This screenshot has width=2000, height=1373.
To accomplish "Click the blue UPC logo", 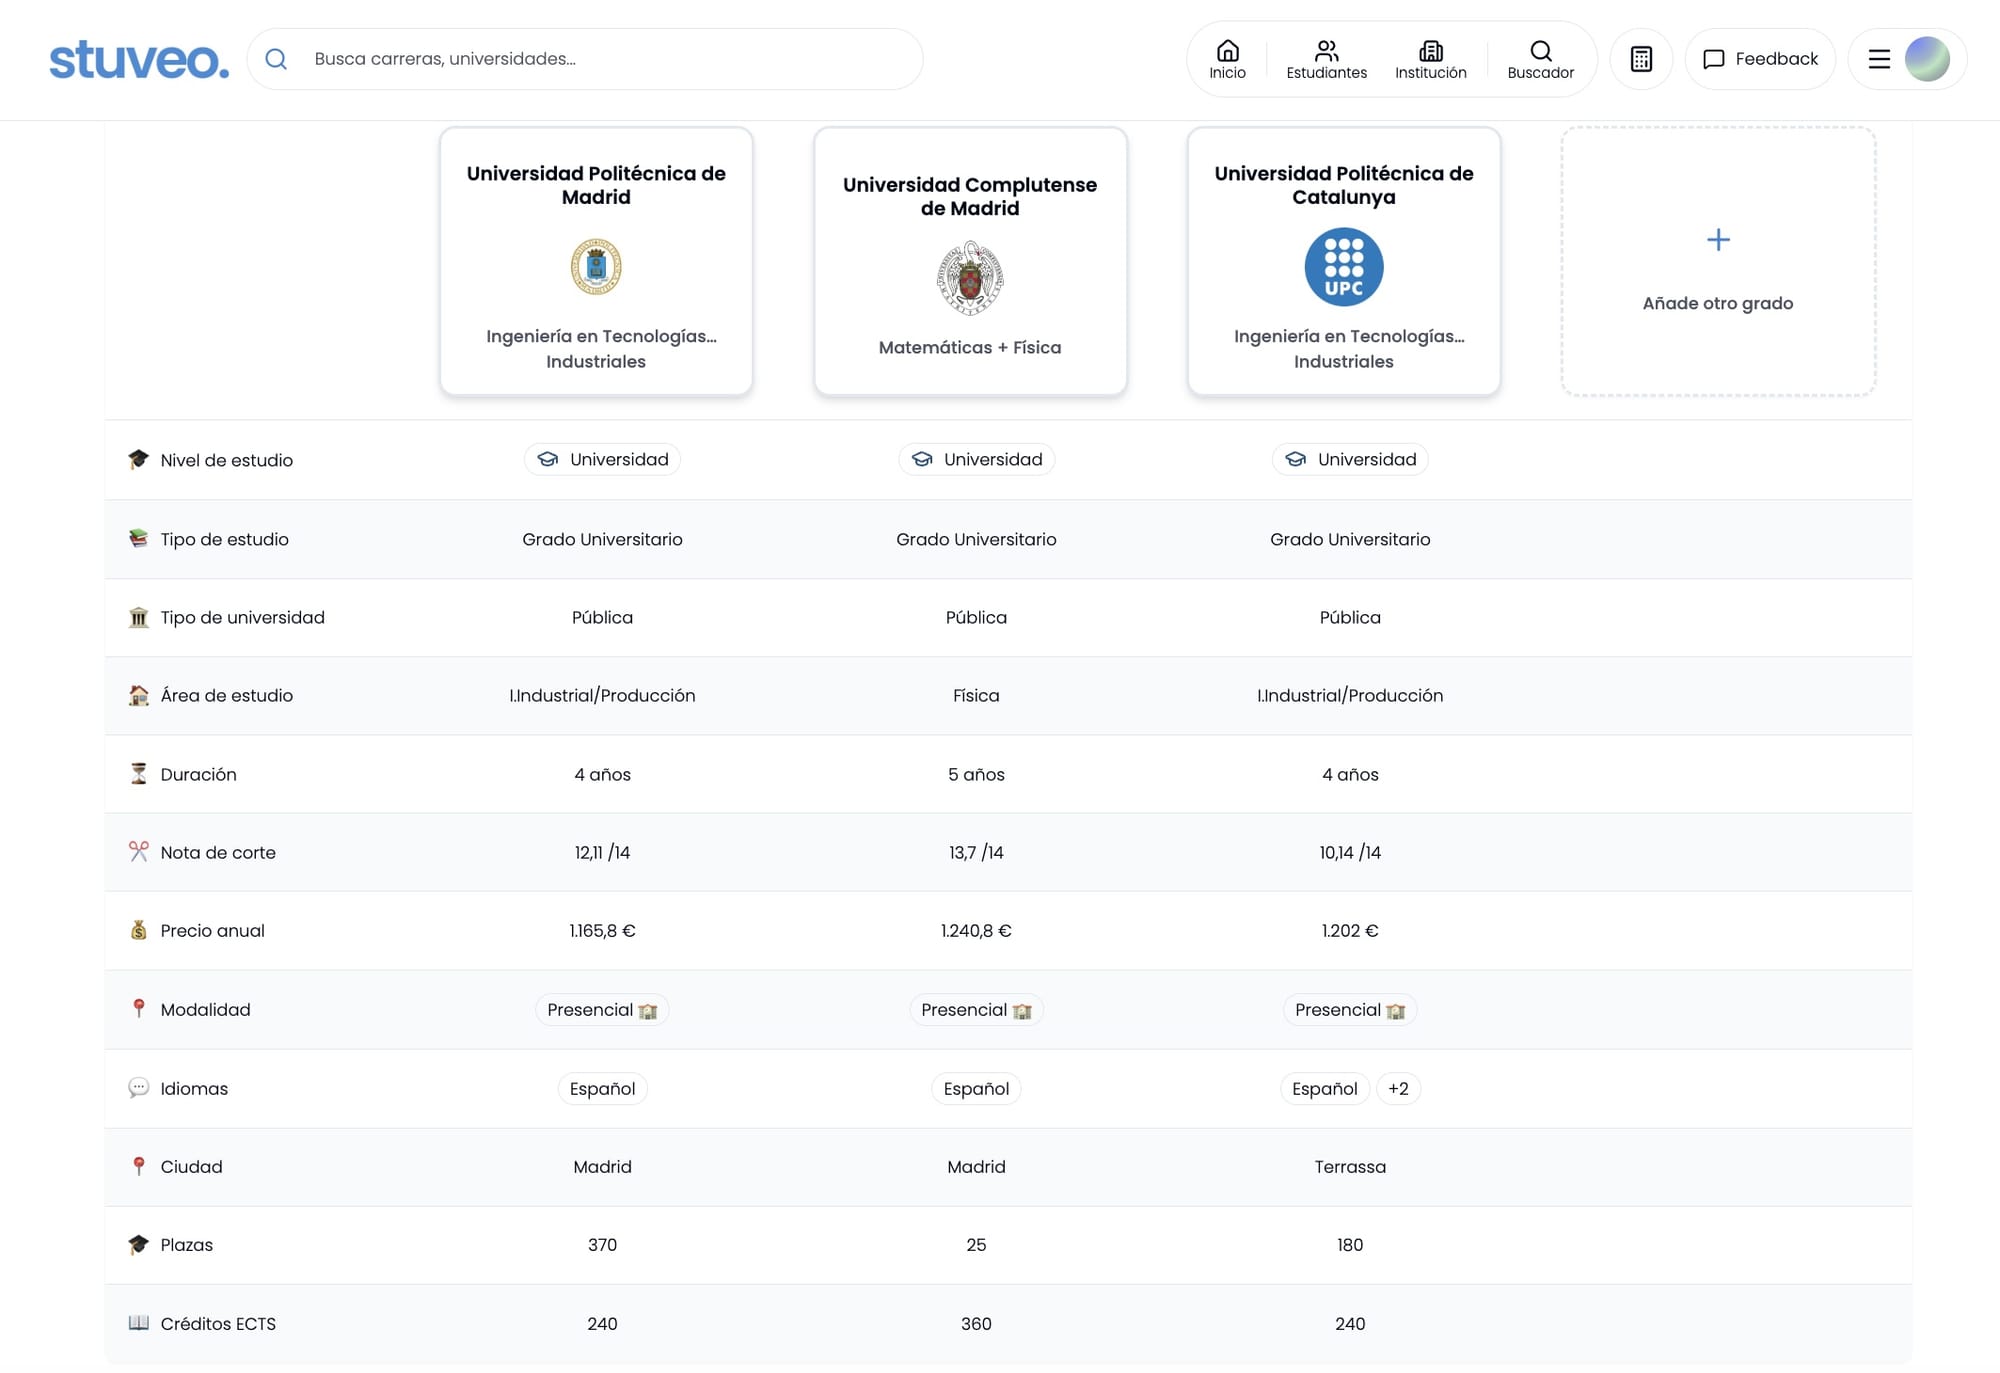I will [1344, 267].
